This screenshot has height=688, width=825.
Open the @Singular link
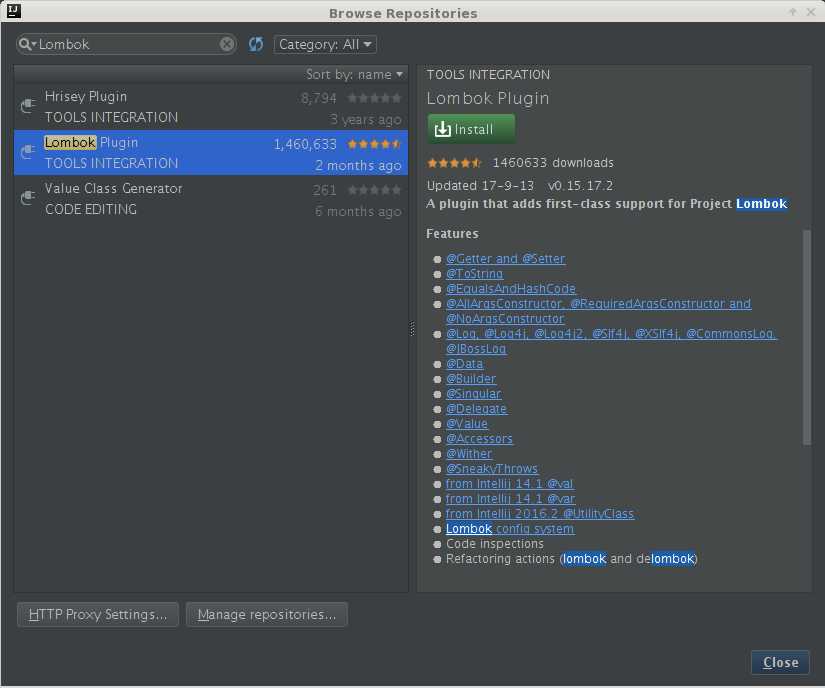473,393
